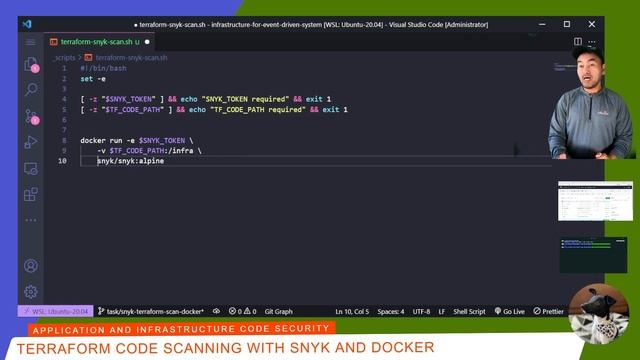Change end of line sequence LF
This screenshot has width=640, height=360.
tap(442, 311)
